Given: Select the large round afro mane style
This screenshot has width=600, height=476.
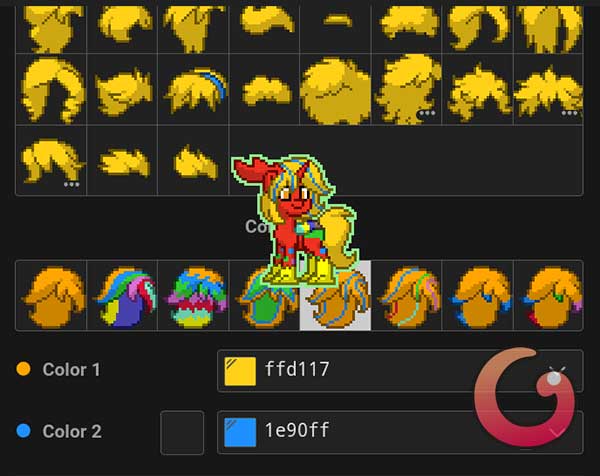Looking at the screenshot, I should pos(335,90).
